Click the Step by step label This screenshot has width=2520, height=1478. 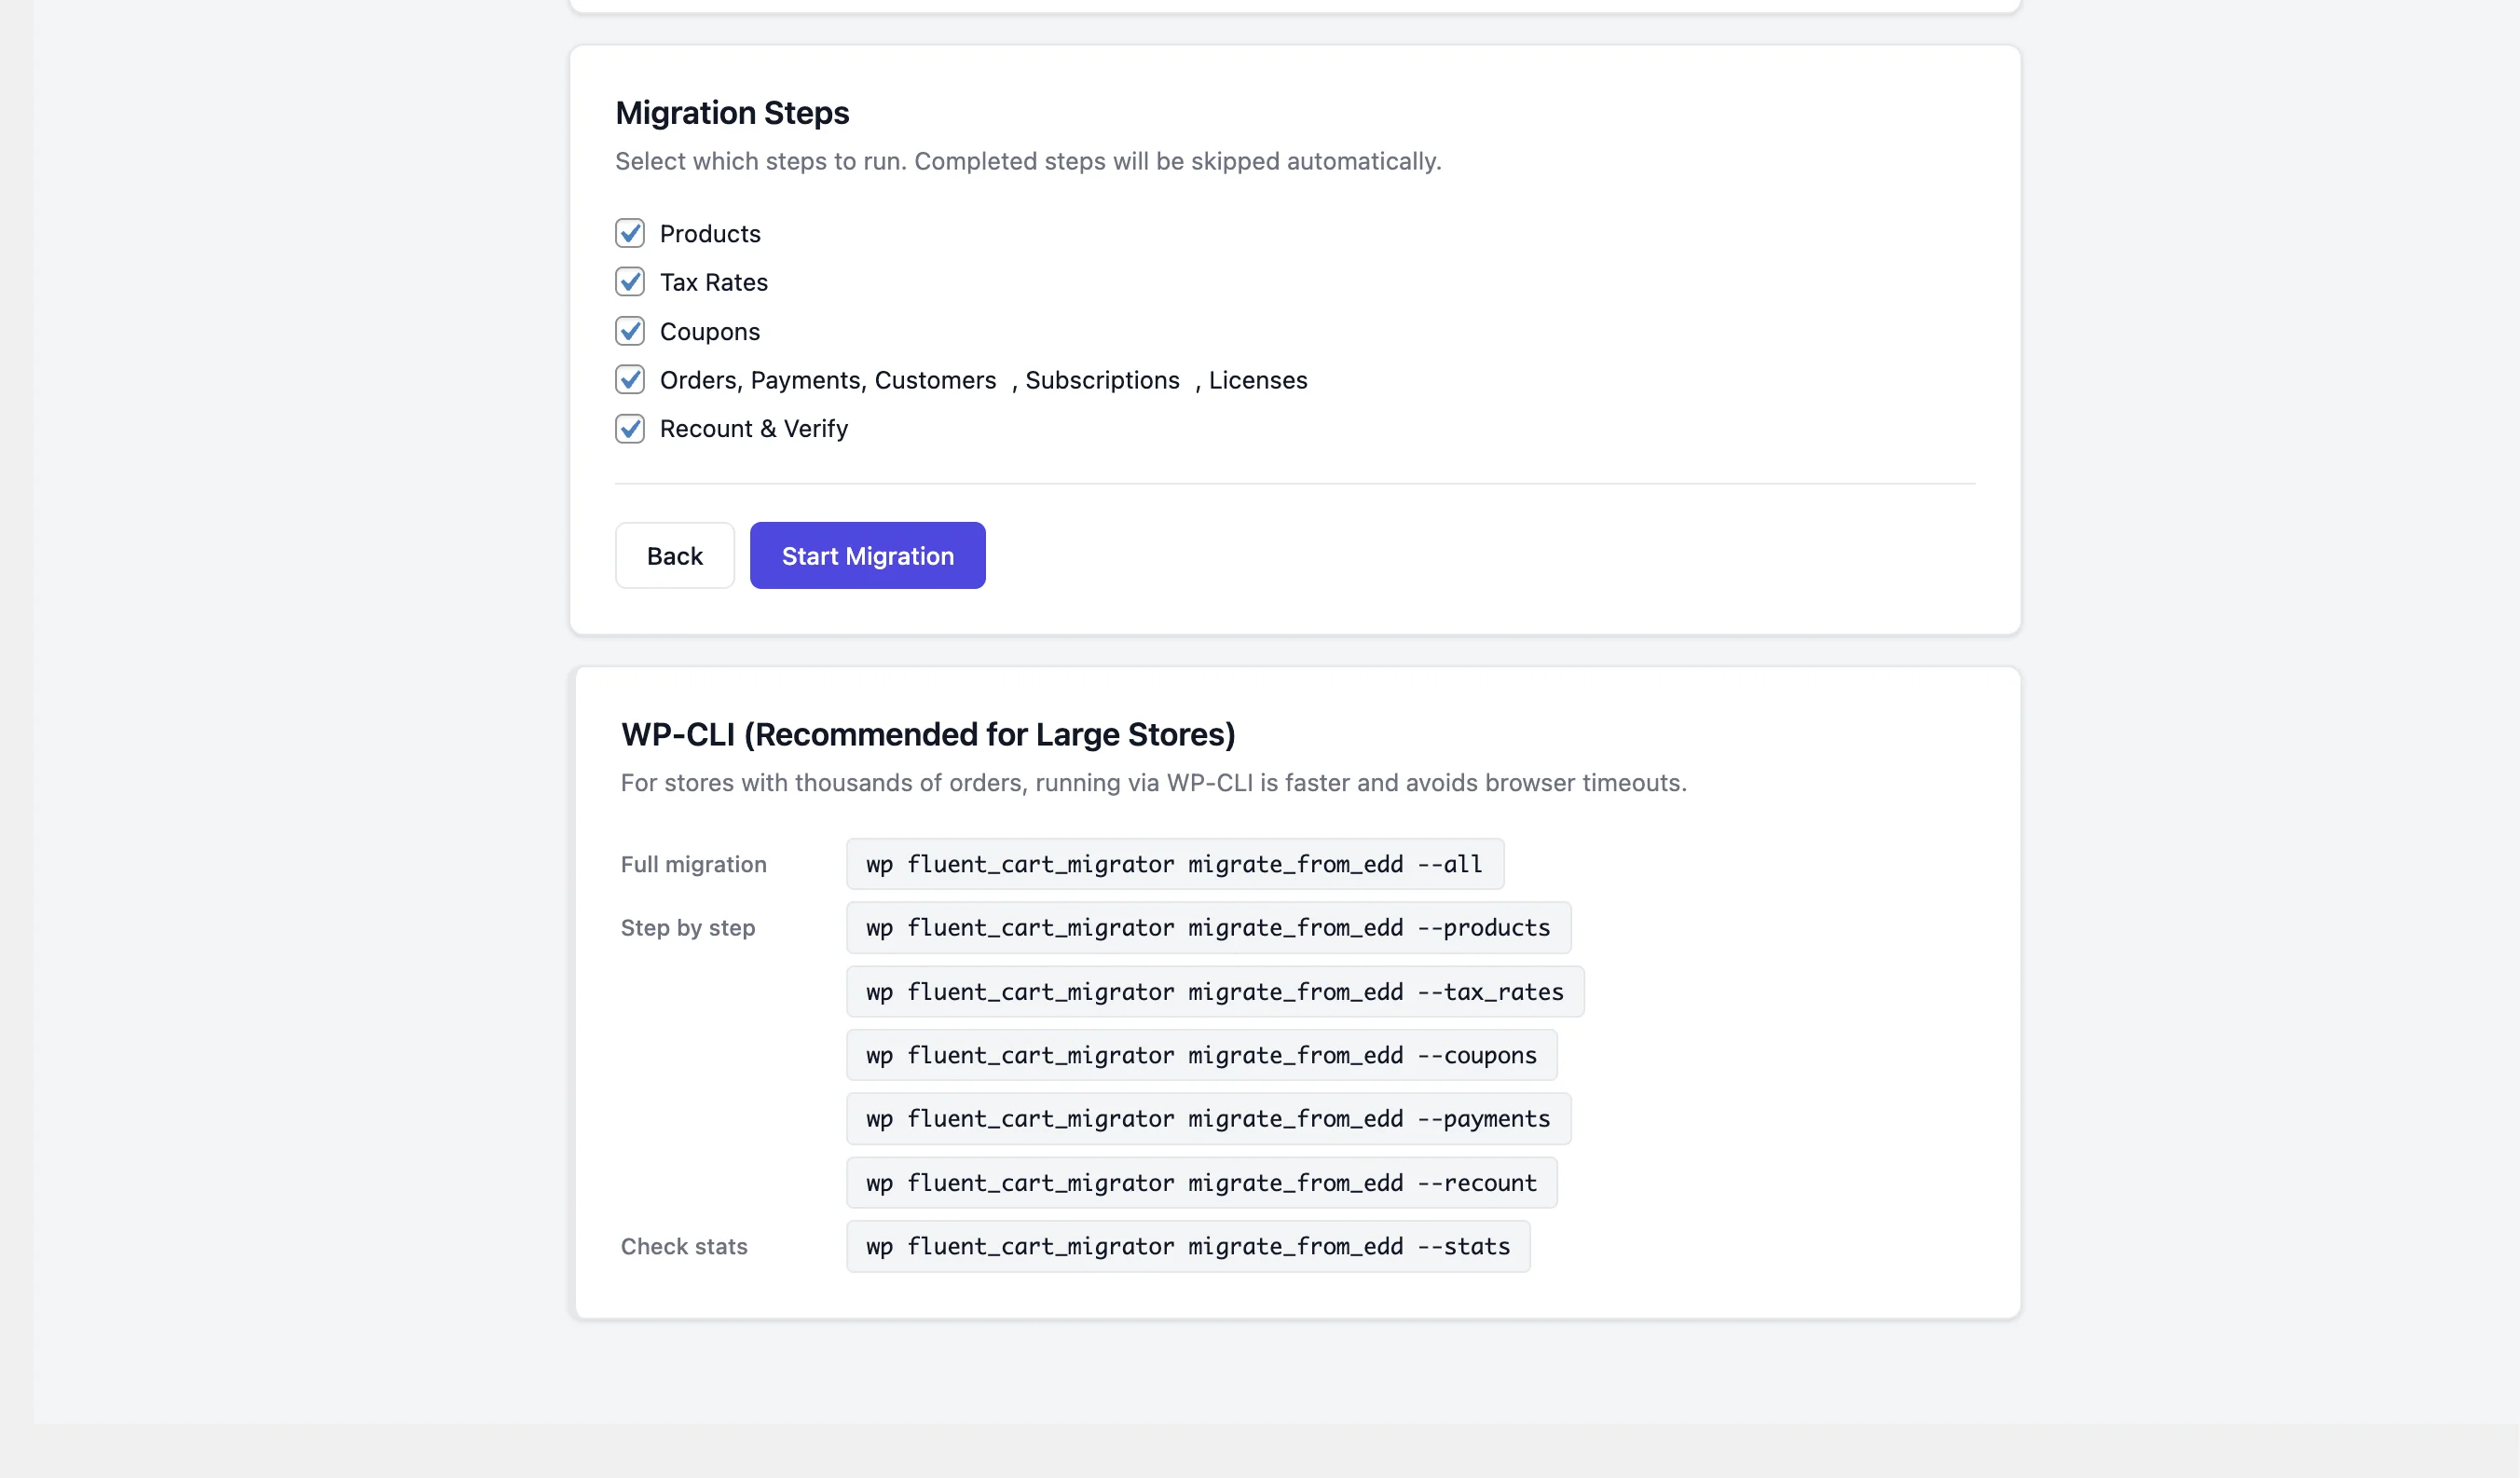tap(687, 928)
